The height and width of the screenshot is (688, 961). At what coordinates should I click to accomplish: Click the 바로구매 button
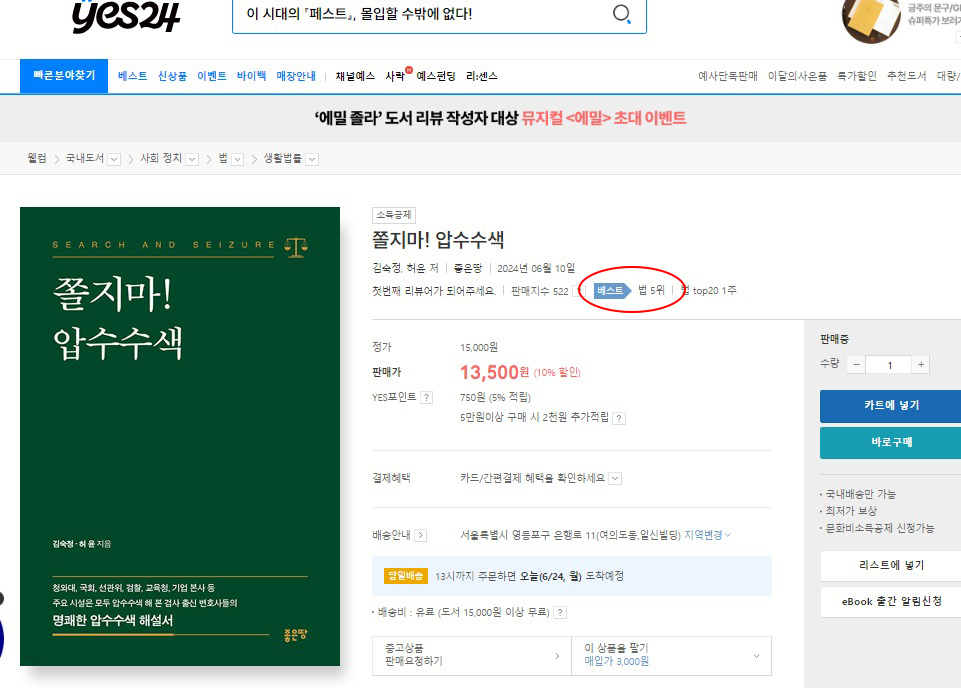[891, 442]
